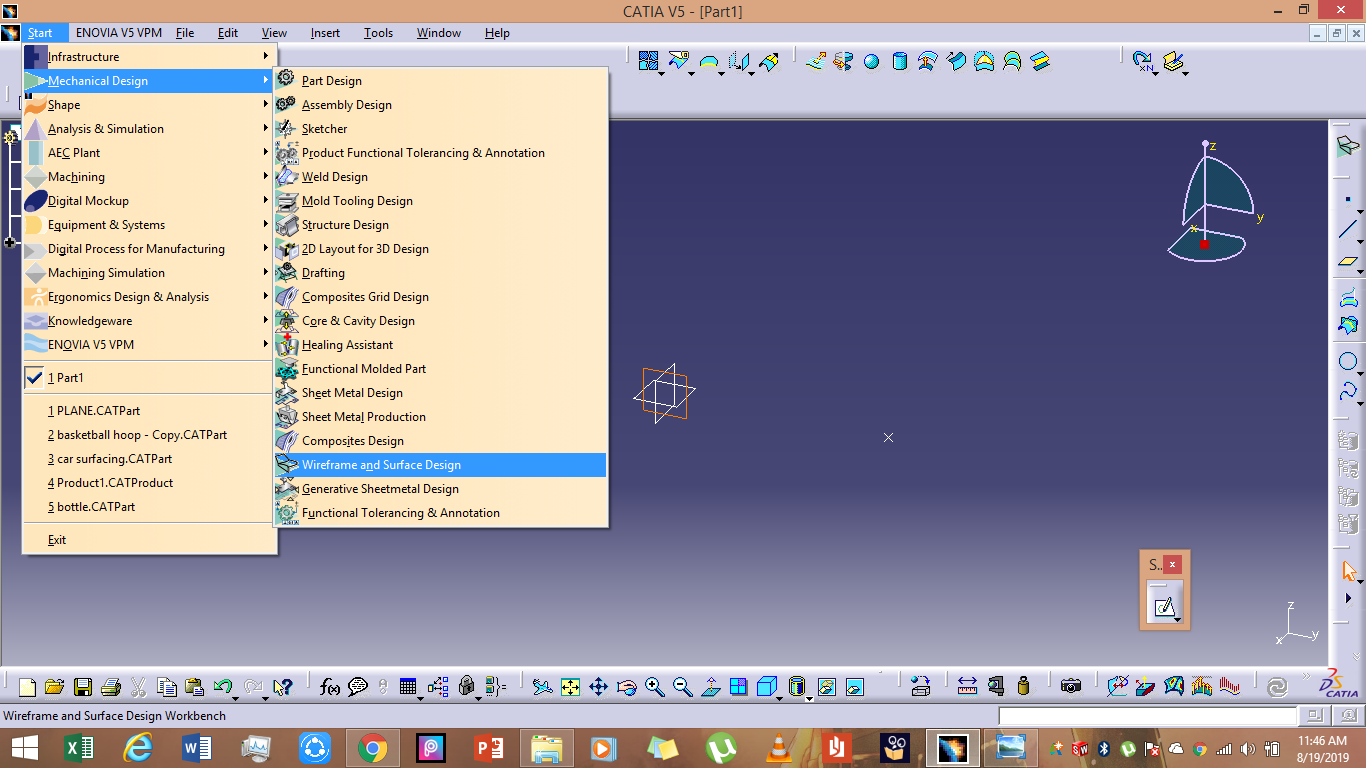Open the Insert menu
Viewport: 1366px width, 768px height.
point(325,33)
